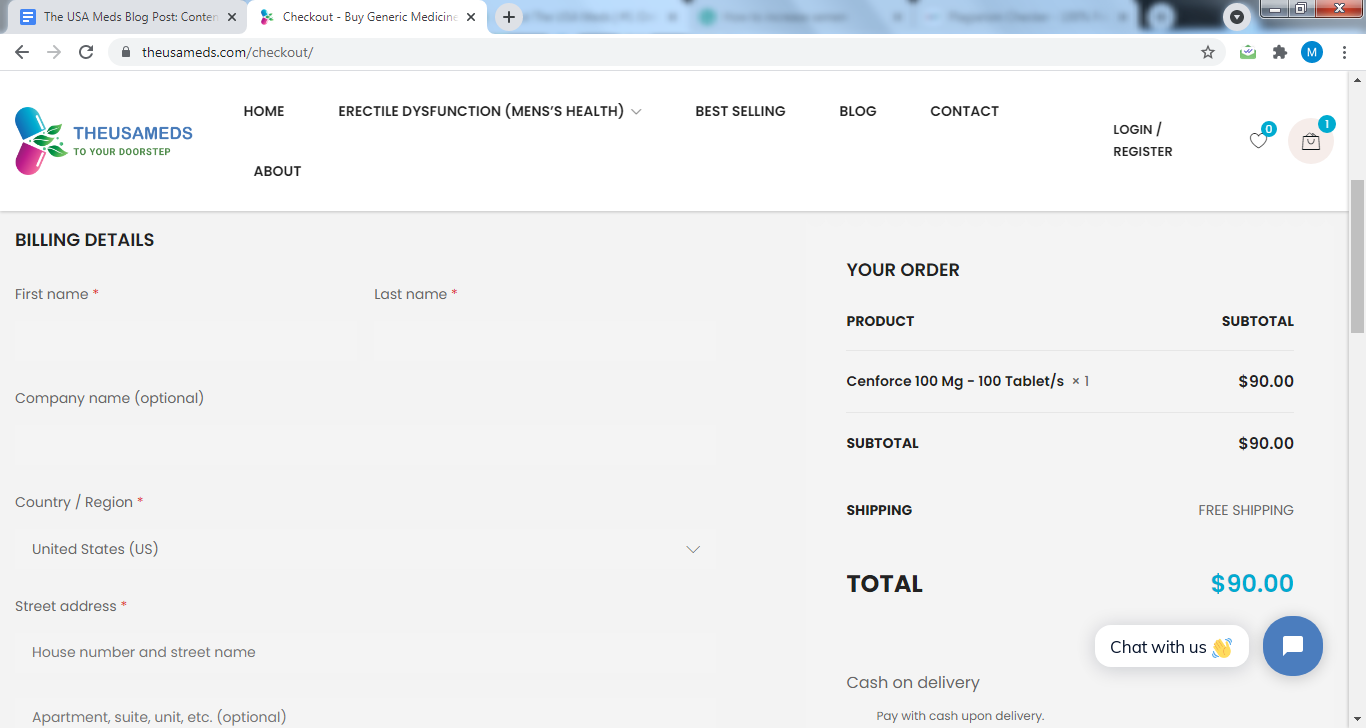Focus the House number and street name field
1366x728 pixels.
(x=365, y=652)
